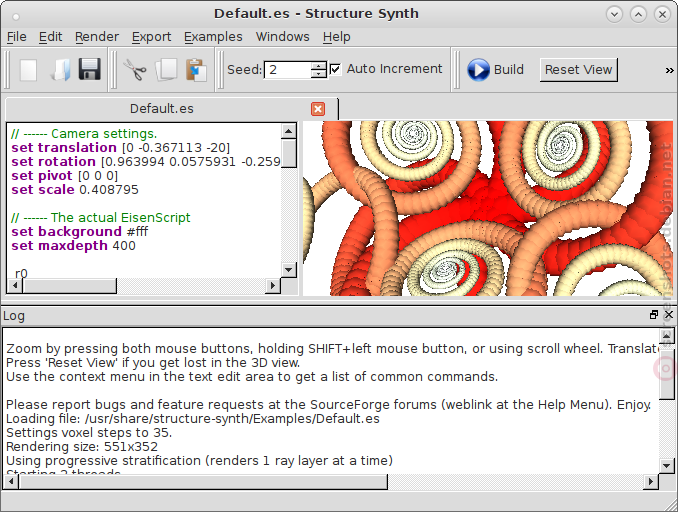Open the File menu

point(16,37)
